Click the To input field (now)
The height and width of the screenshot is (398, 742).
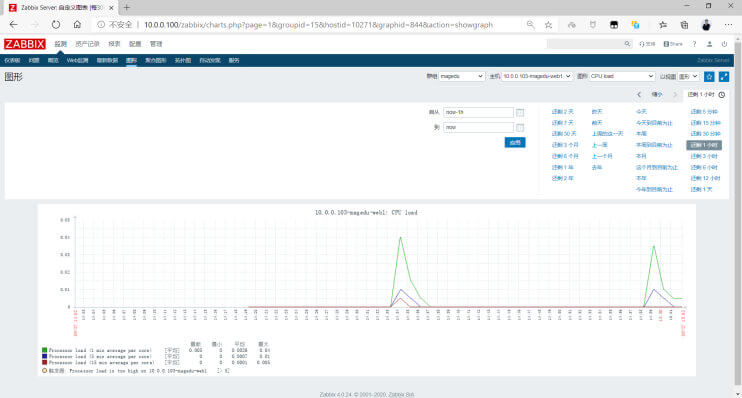coord(478,128)
